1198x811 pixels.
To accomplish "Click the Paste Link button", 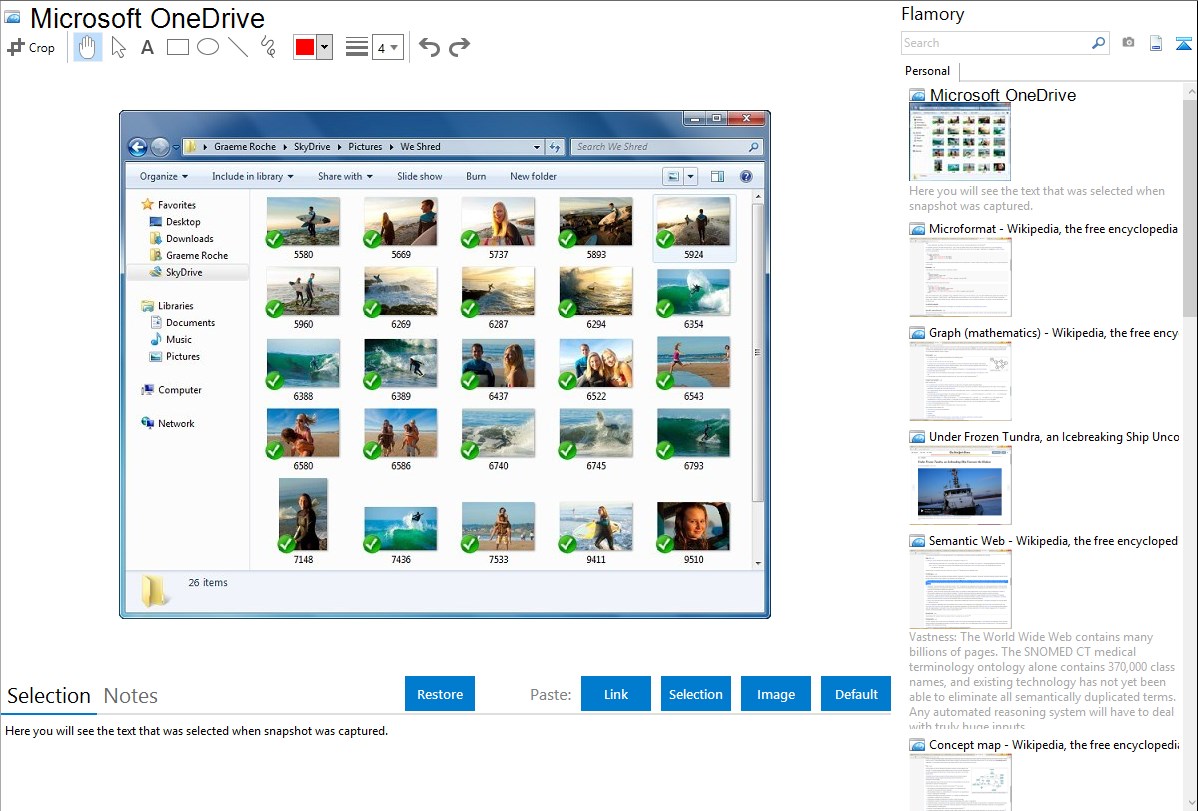I will tap(616, 694).
